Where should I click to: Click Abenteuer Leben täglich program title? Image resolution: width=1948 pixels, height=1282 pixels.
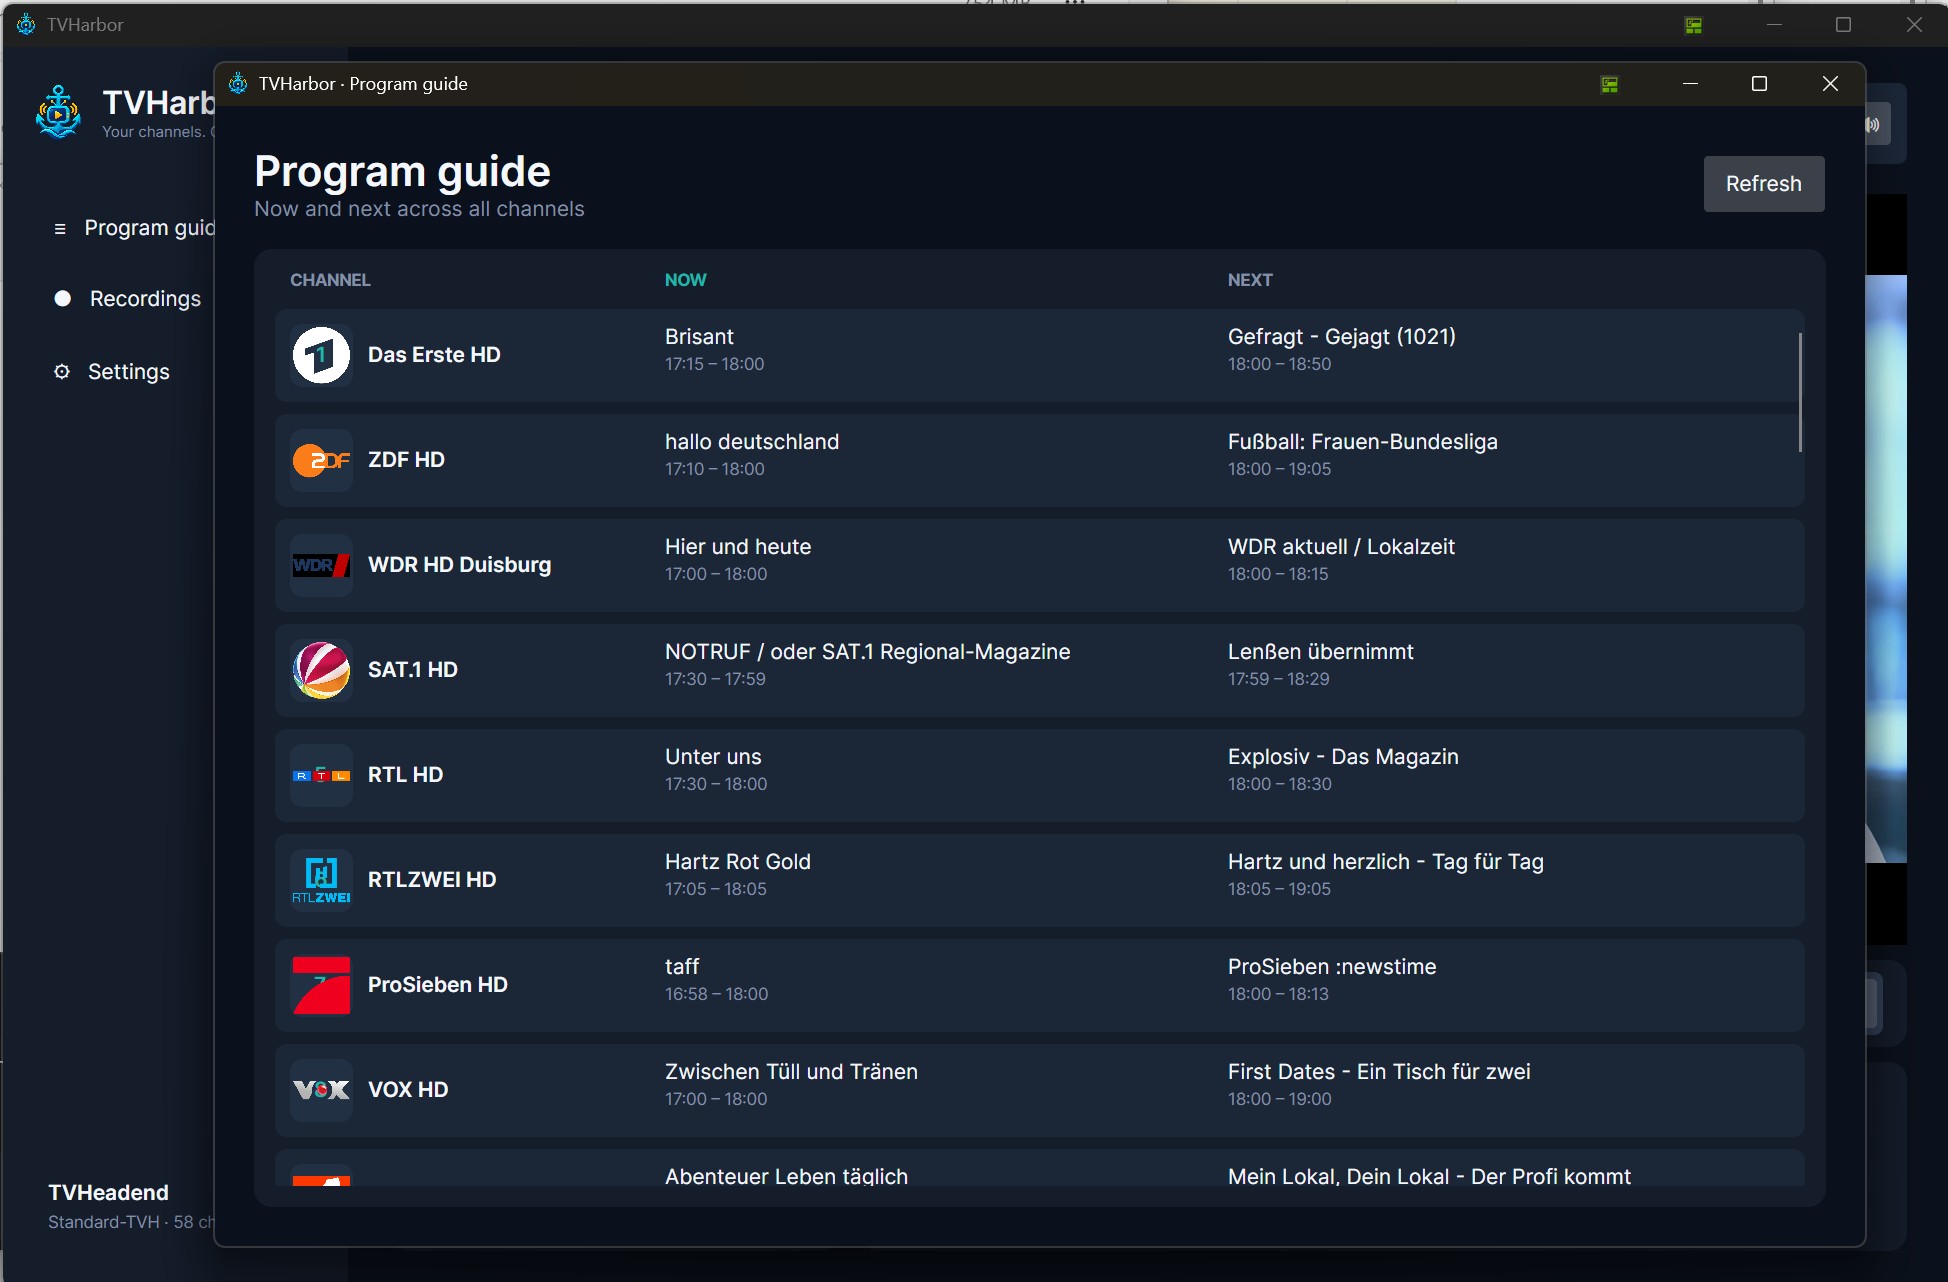[786, 1176]
